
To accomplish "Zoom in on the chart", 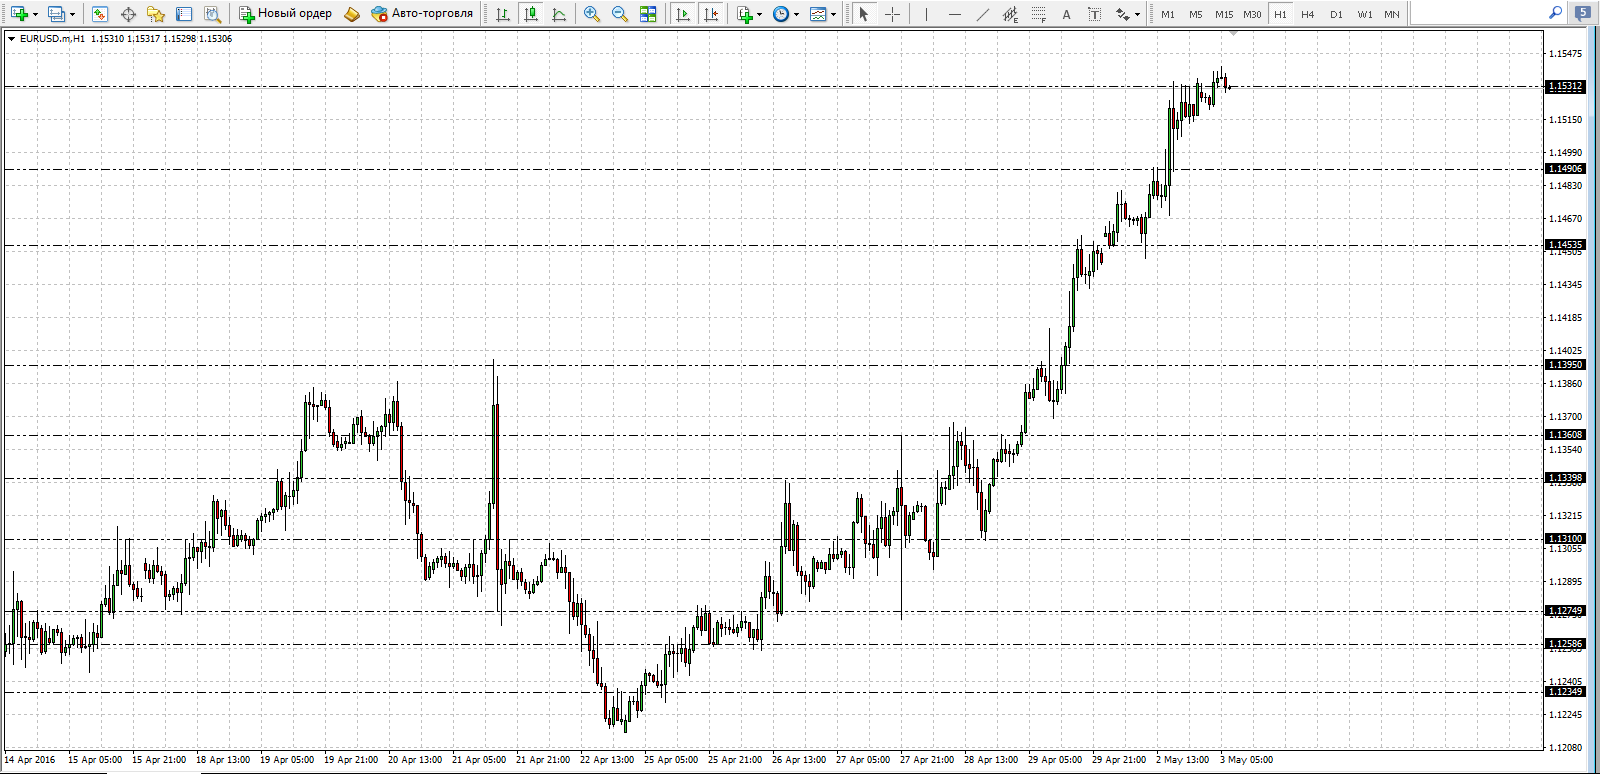I will pyautogui.click(x=592, y=14).
